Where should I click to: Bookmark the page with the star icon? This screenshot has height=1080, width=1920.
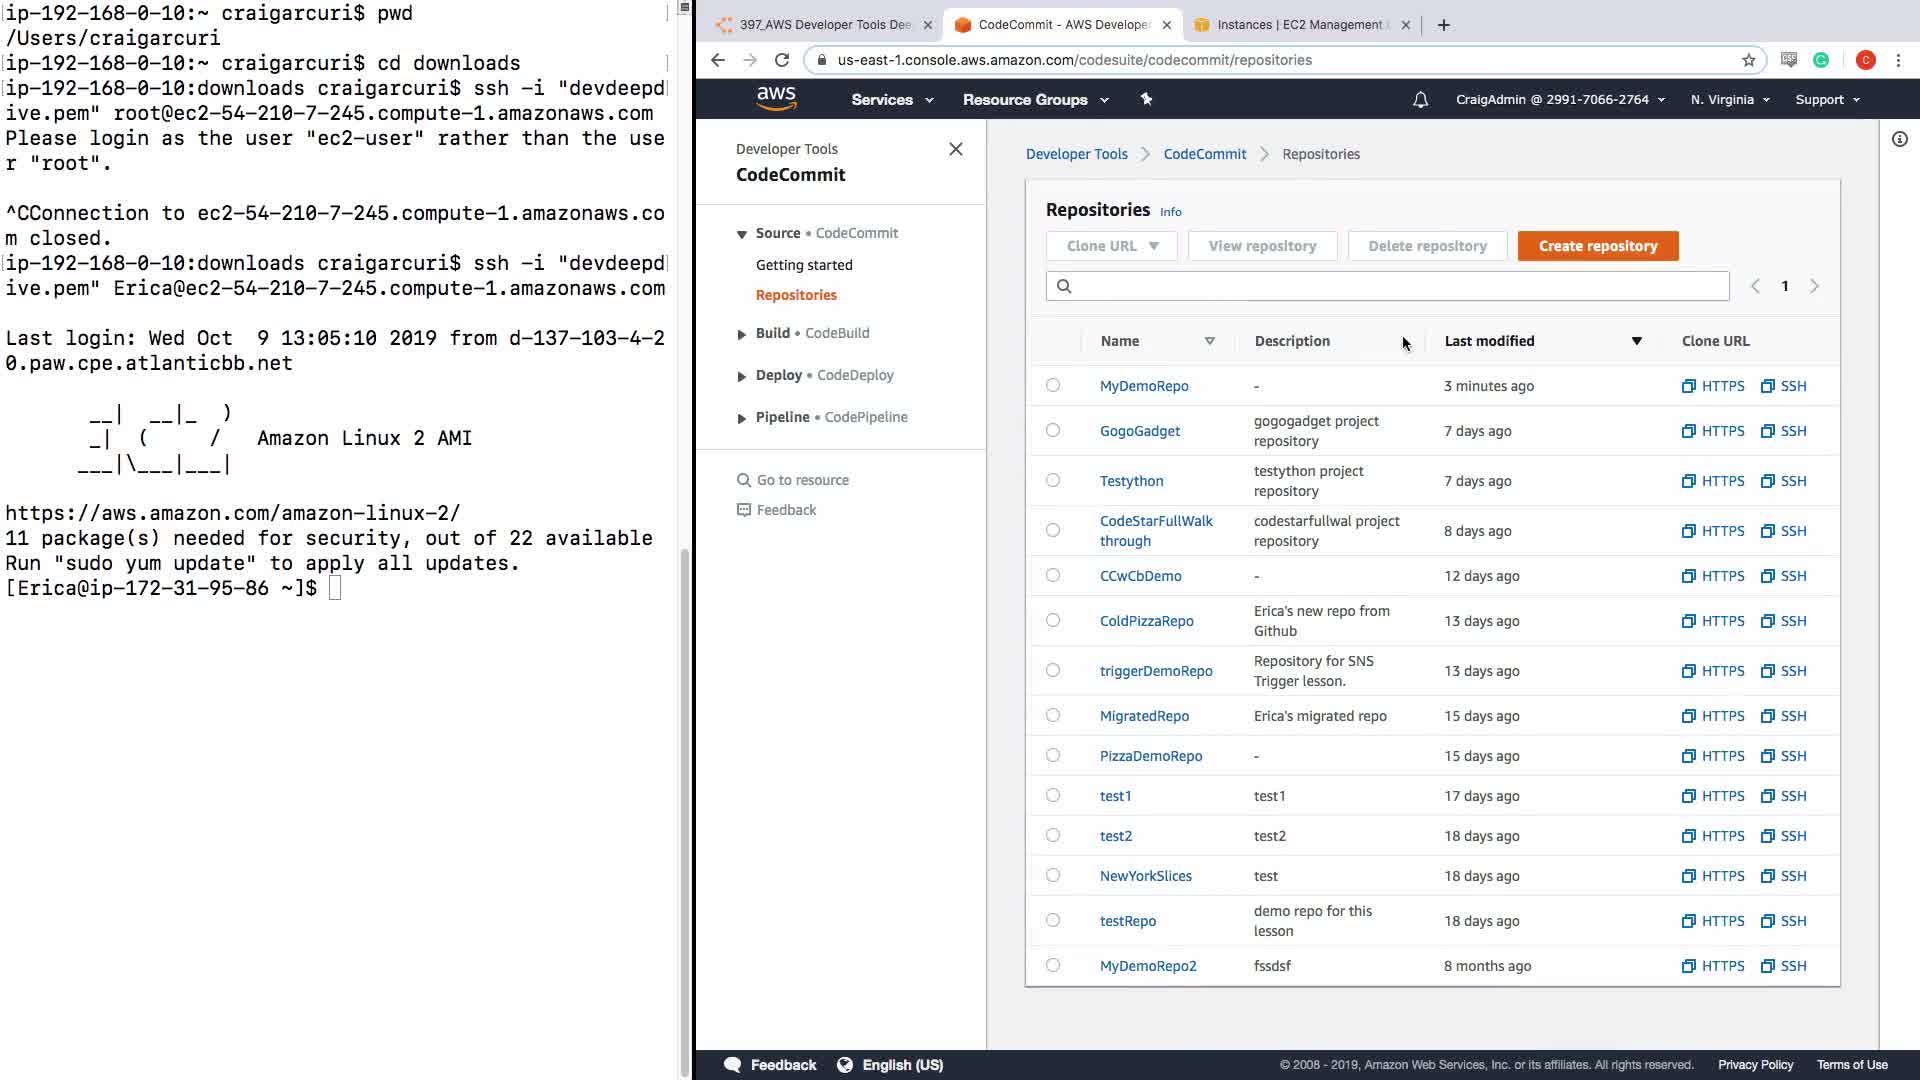(x=1748, y=60)
